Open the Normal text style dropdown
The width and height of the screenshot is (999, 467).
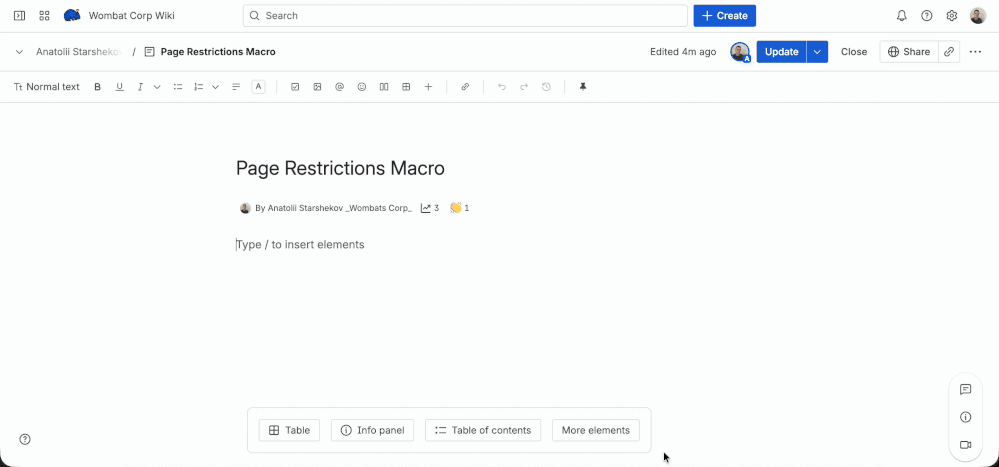click(x=47, y=87)
